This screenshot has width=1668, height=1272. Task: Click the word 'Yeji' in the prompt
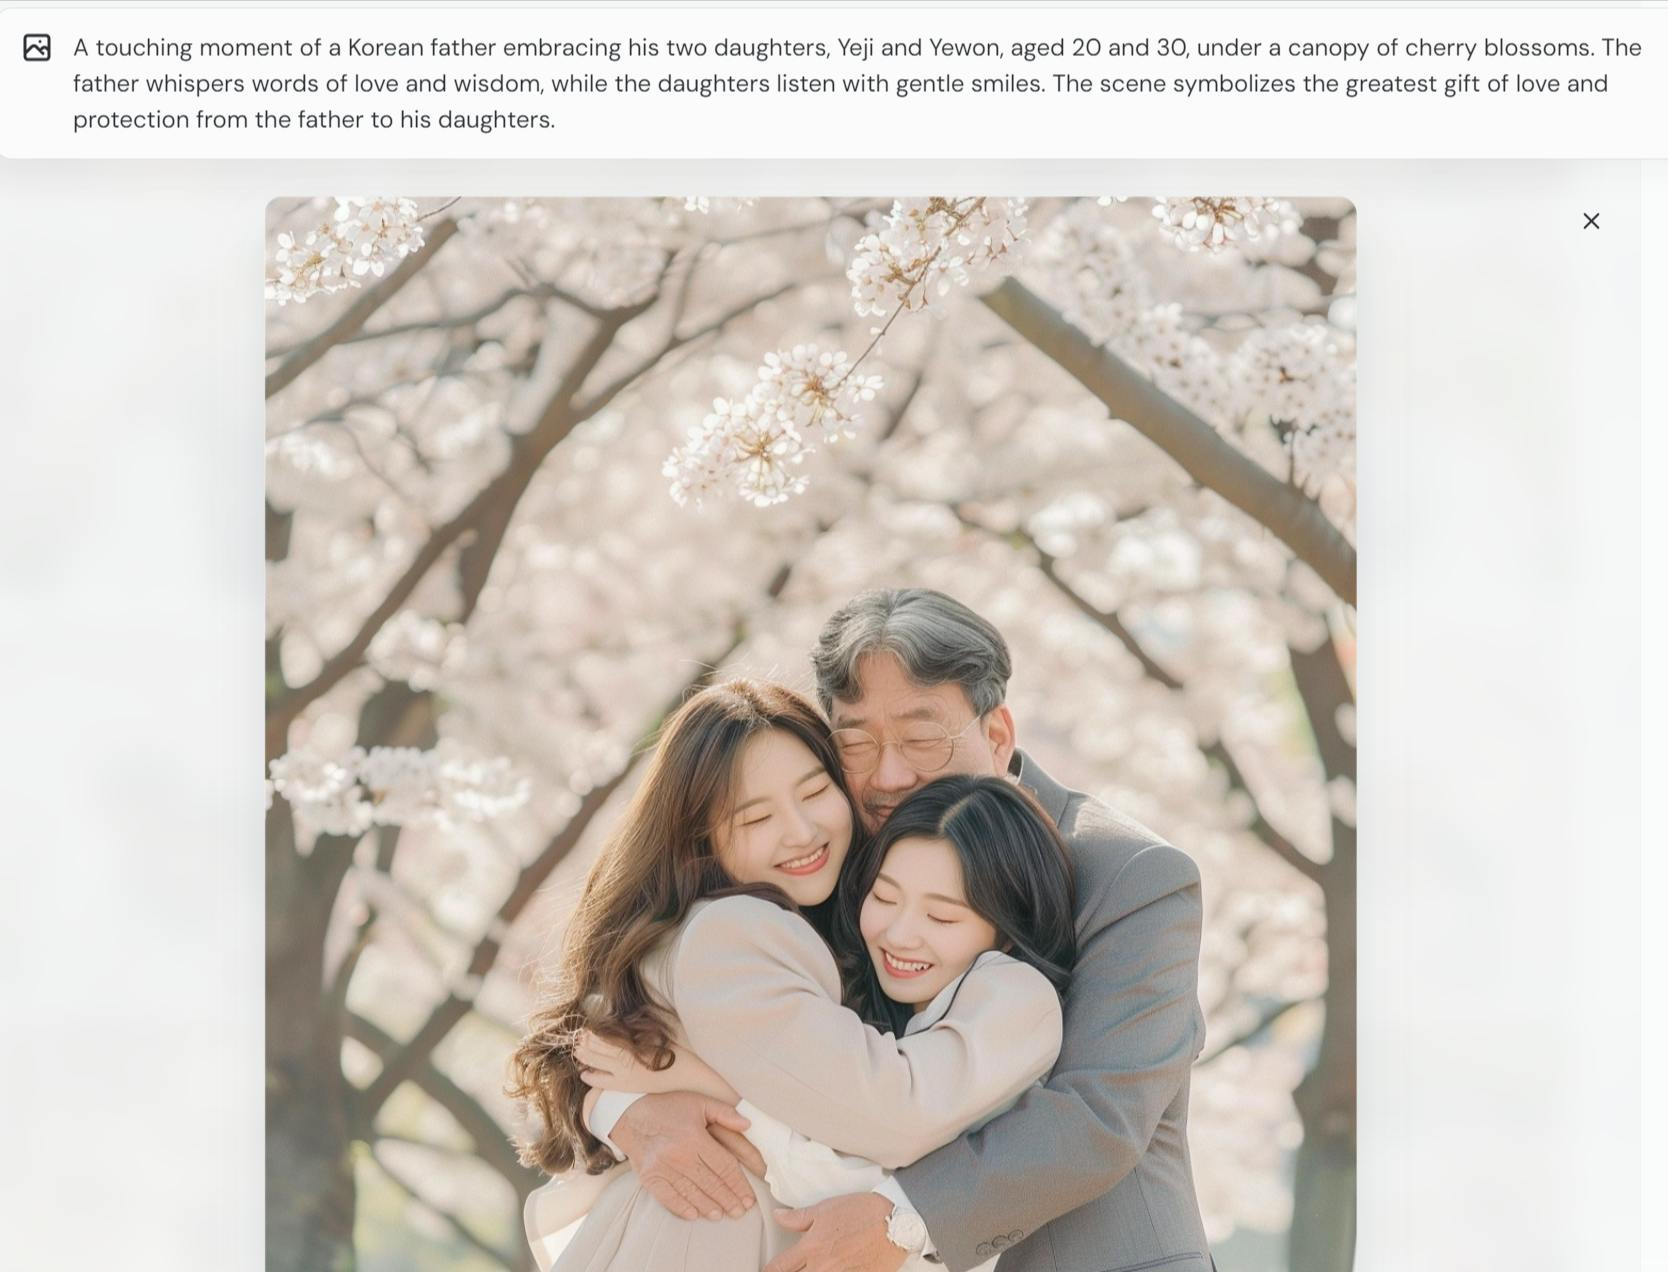(x=855, y=48)
